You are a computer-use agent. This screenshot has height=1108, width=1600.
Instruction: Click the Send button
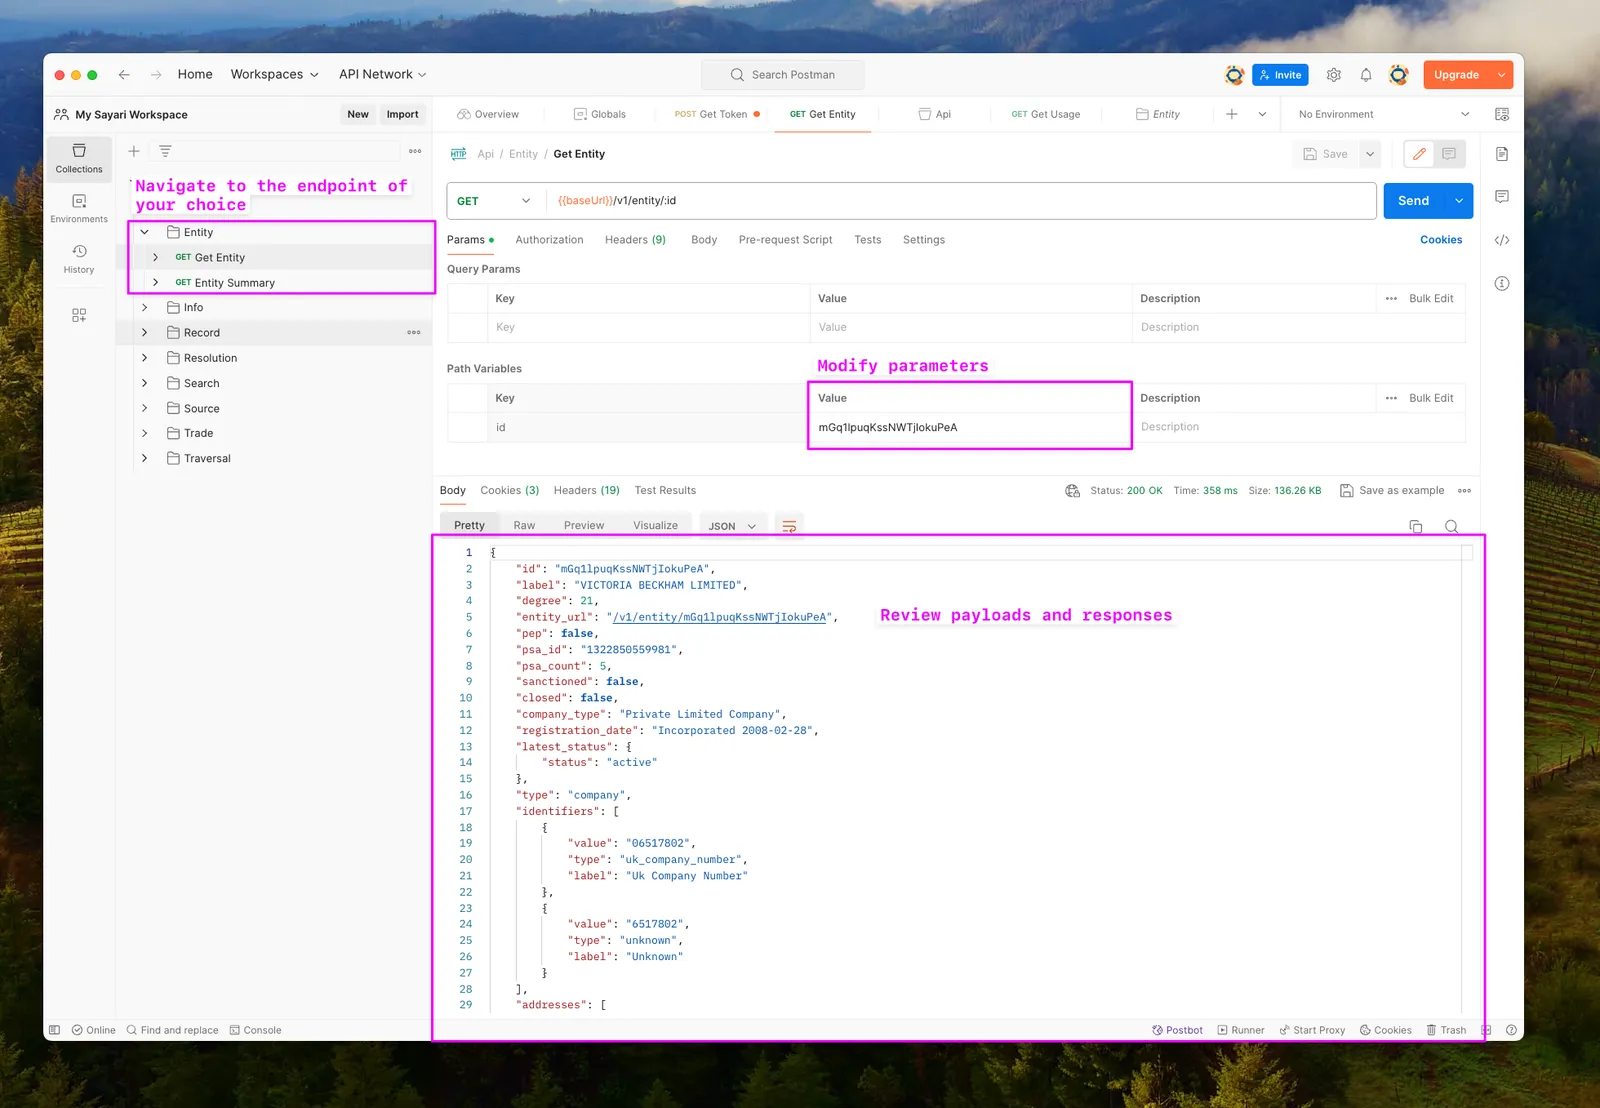click(x=1414, y=201)
